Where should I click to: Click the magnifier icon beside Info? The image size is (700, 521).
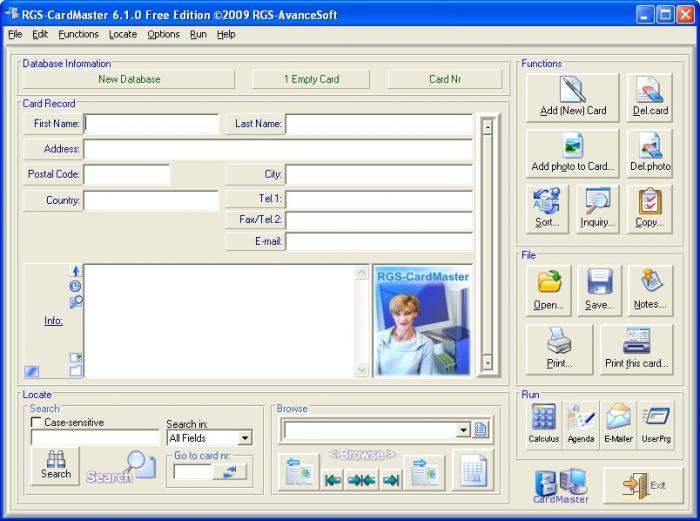75,302
